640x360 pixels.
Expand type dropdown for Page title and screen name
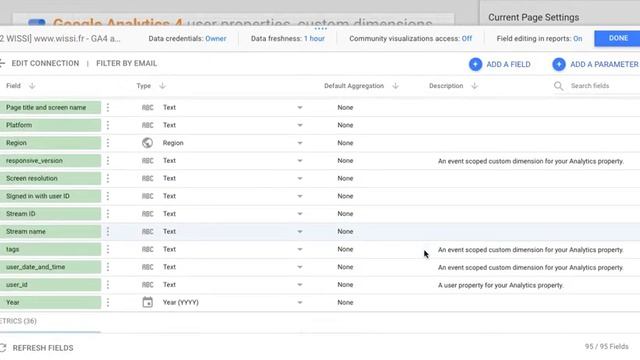pyautogui.click(x=300, y=108)
